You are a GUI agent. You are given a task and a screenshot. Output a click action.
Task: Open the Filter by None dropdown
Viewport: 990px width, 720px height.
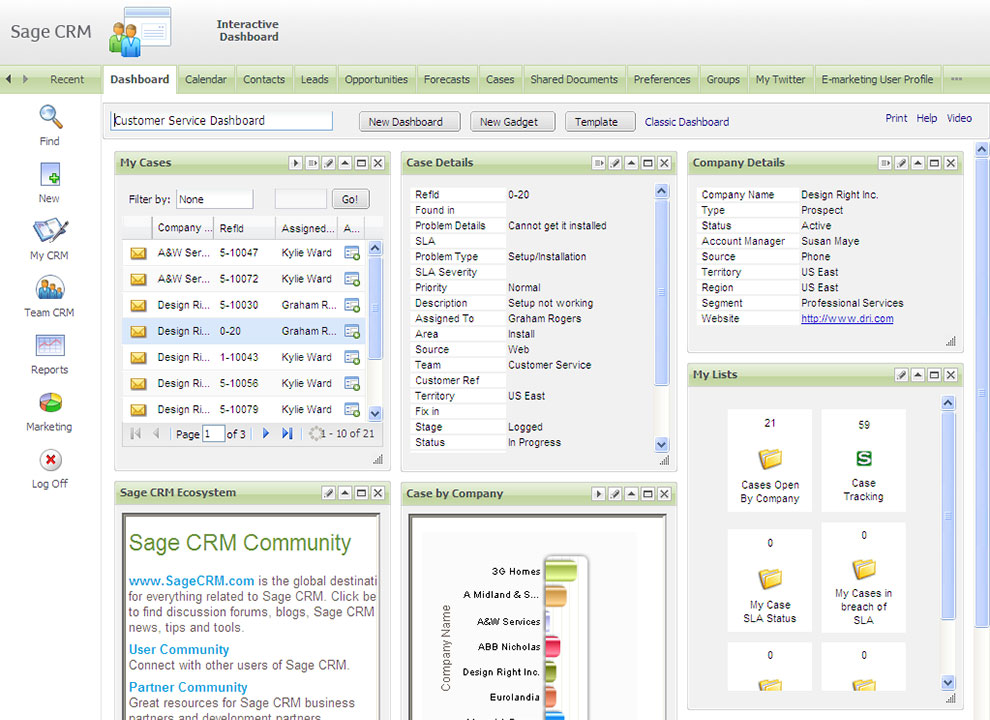(x=215, y=200)
